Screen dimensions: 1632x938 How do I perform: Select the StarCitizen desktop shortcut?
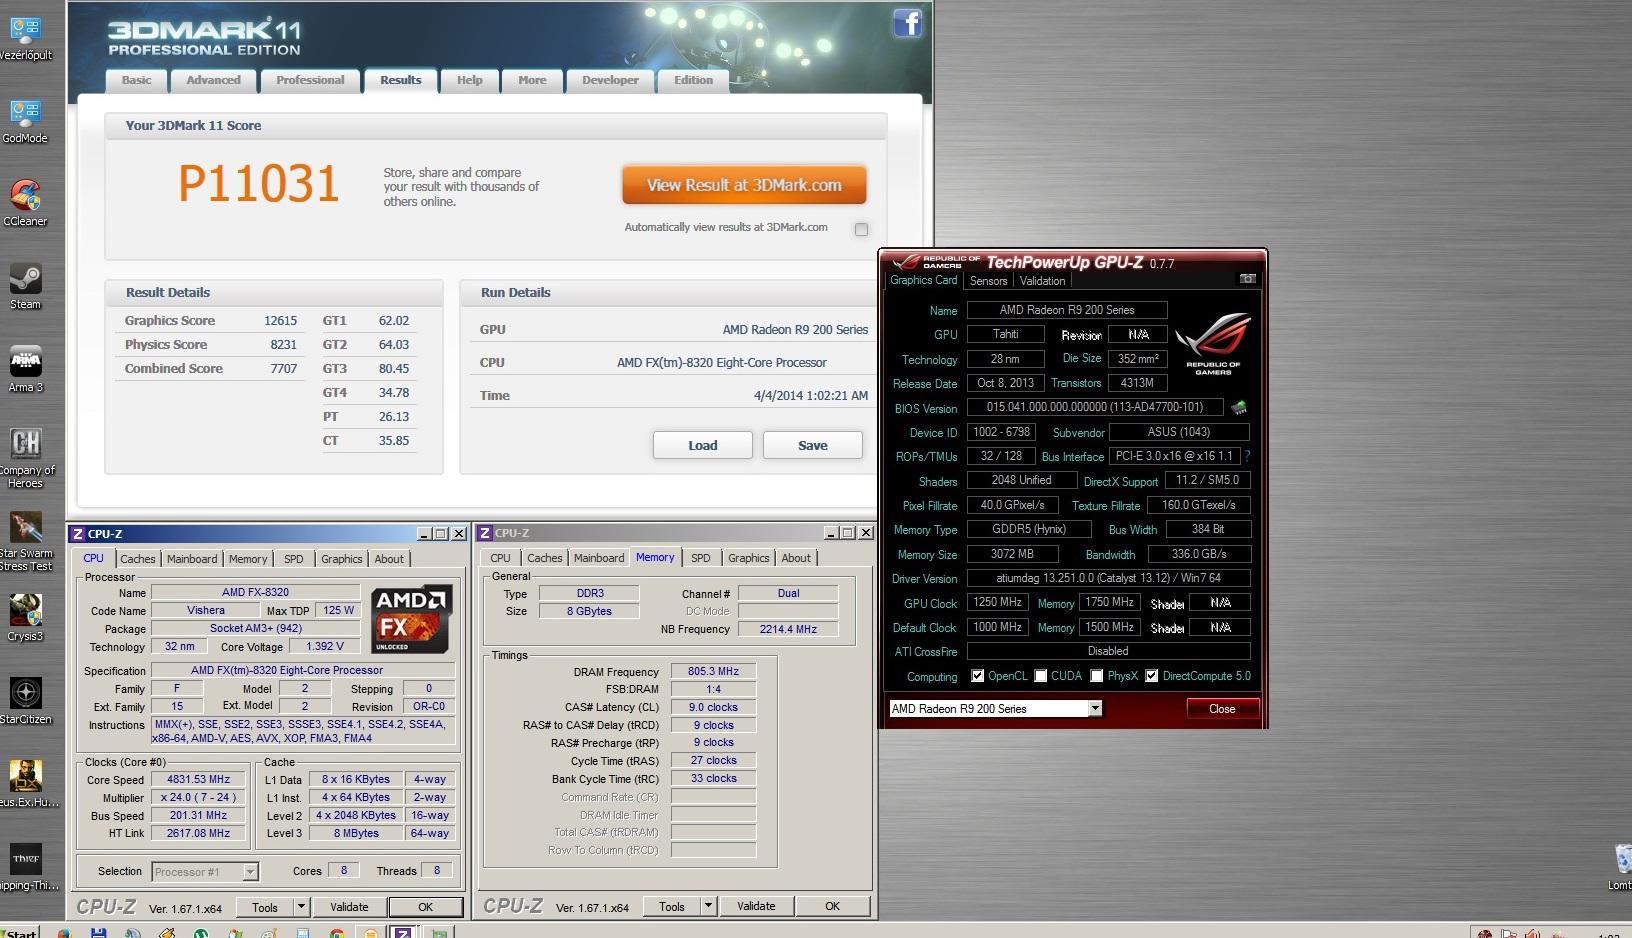click(x=25, y=701)
